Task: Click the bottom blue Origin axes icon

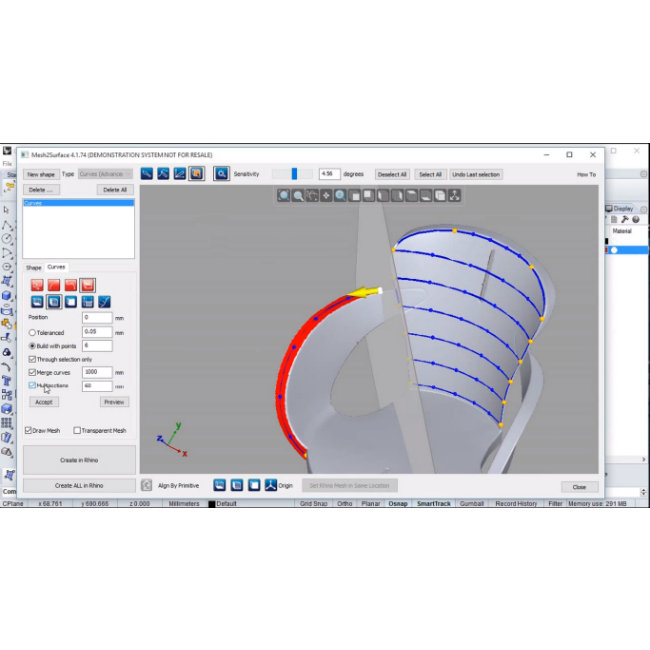Action: tap(271, 485)
